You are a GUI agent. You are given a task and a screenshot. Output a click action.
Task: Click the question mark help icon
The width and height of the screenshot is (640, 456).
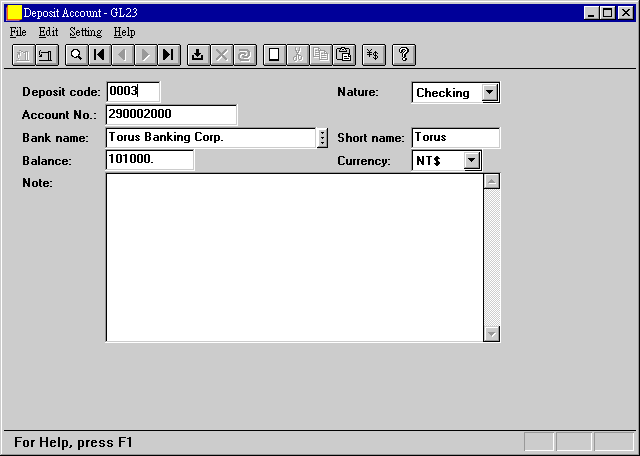(x=404, y=55)
